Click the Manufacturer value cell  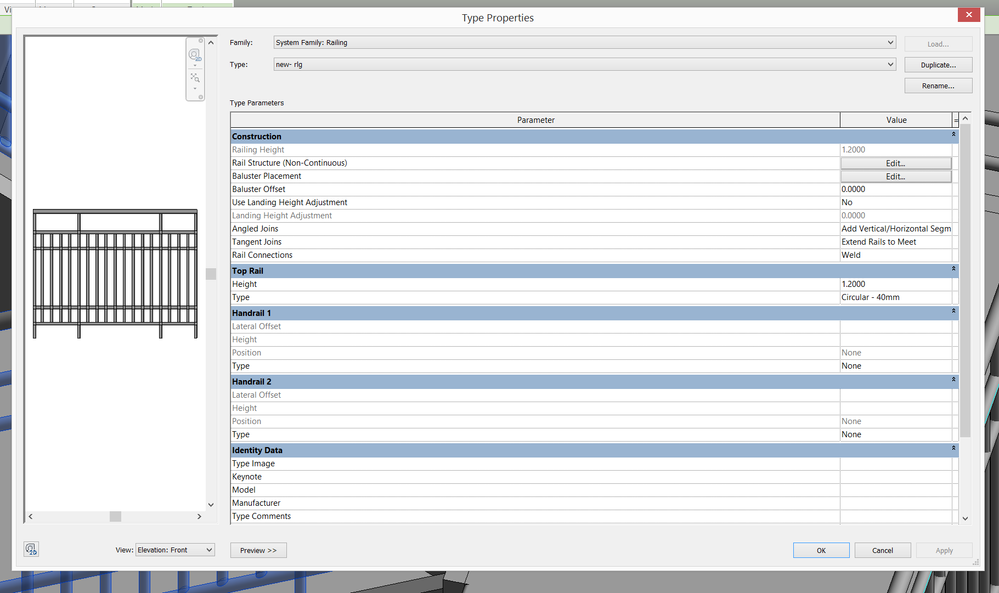coord(896,503)
